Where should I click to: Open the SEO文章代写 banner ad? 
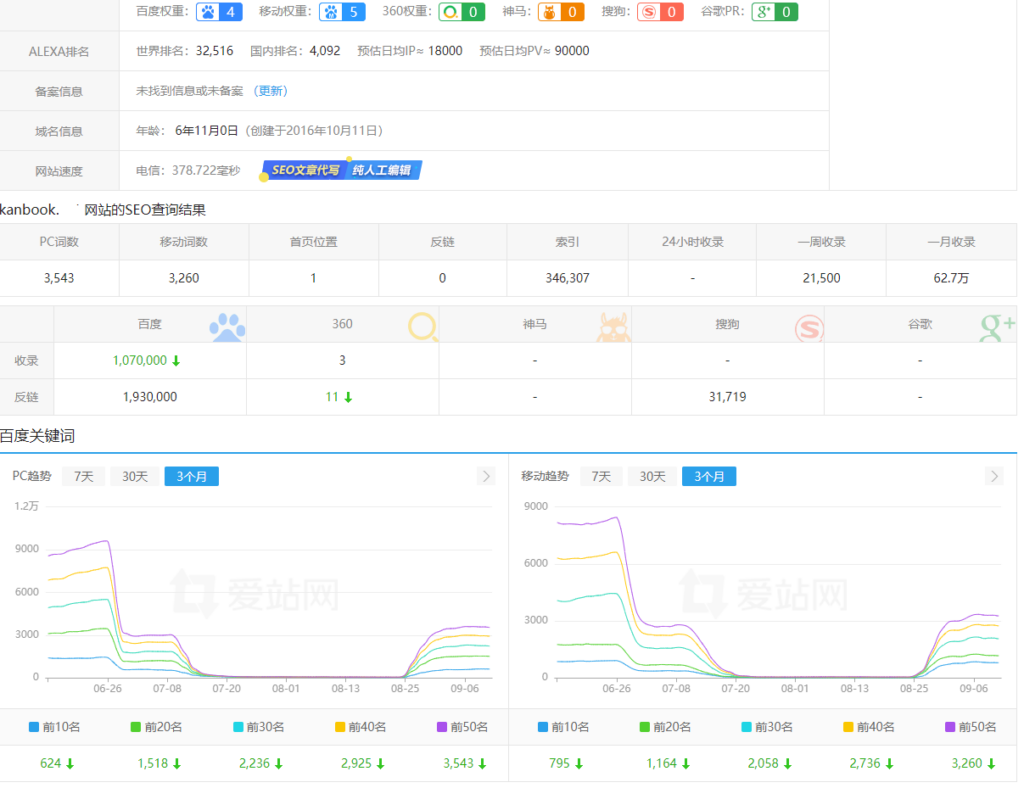coord(340,170)
